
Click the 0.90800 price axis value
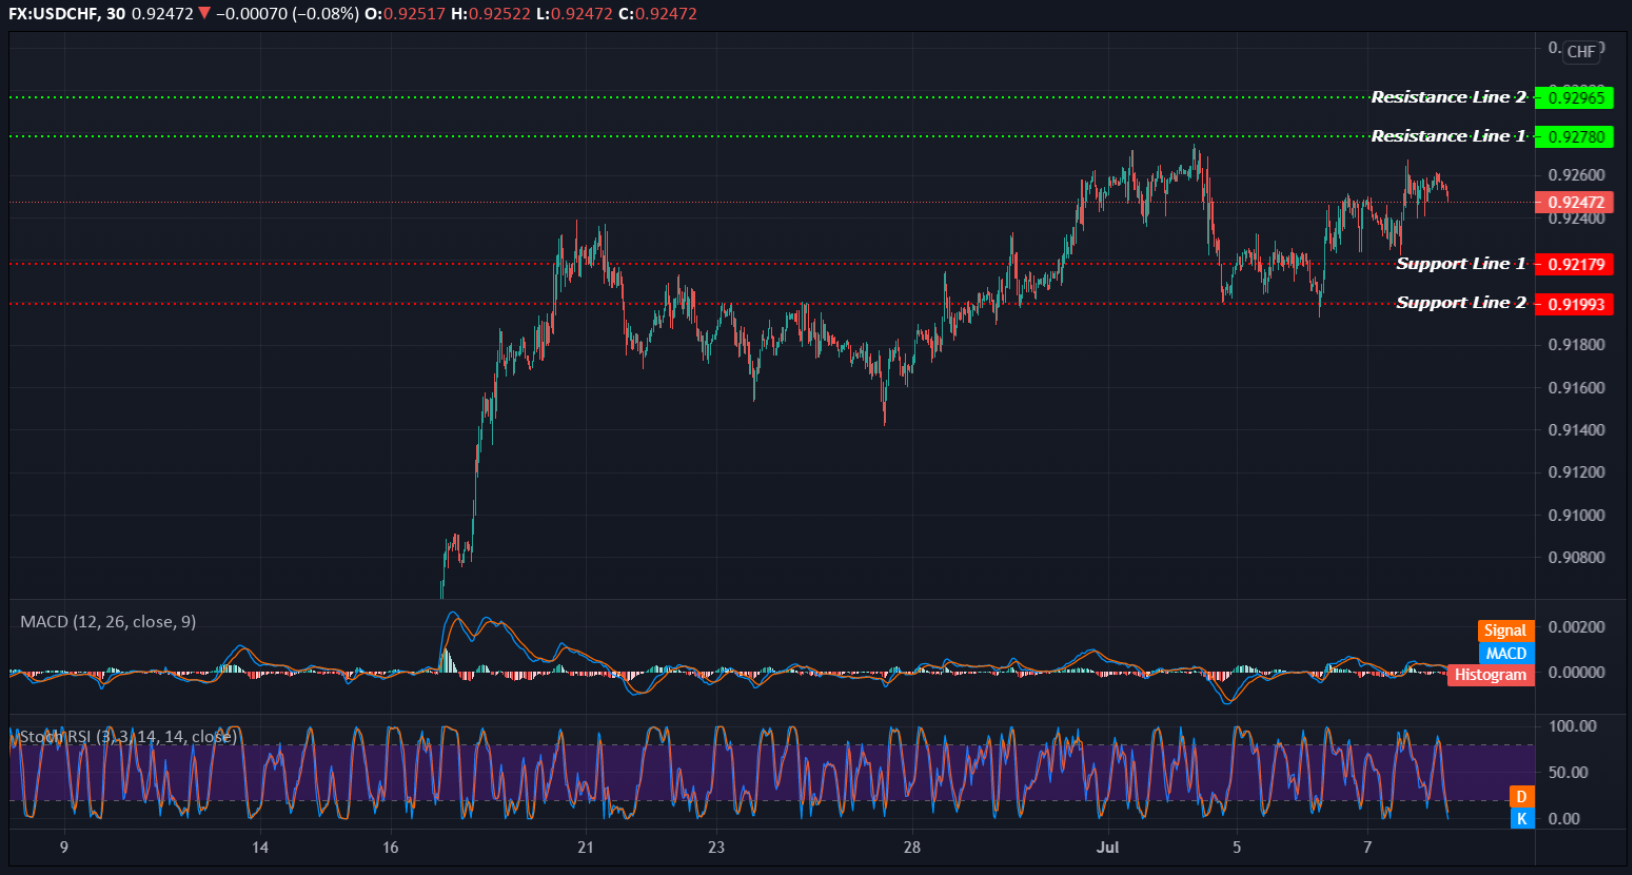pos(1576,558)
